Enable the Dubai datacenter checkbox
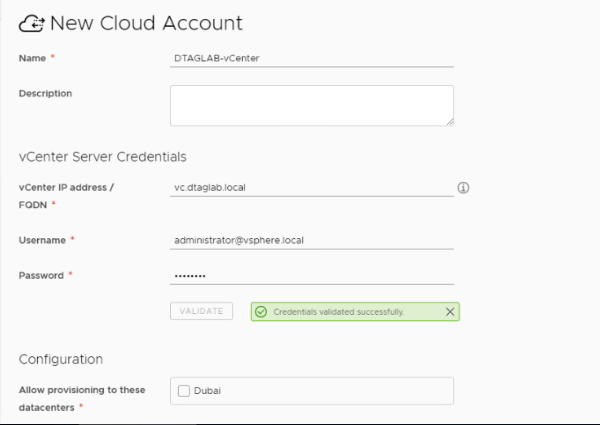The image size is (600, 425). tap(182, 390)
